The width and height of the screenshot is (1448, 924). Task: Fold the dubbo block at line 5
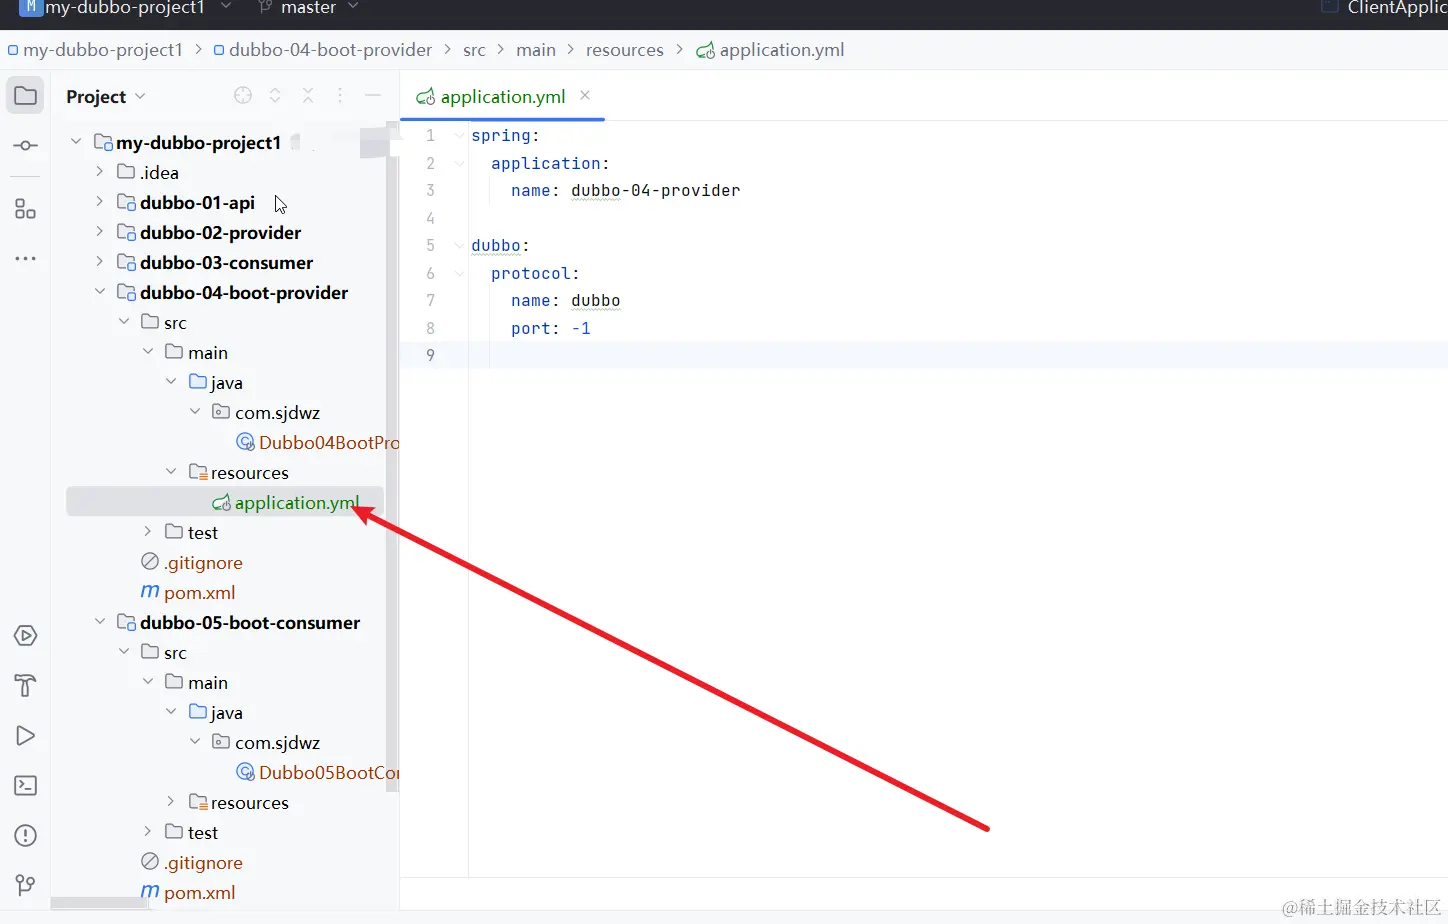[x=459, y=245]
